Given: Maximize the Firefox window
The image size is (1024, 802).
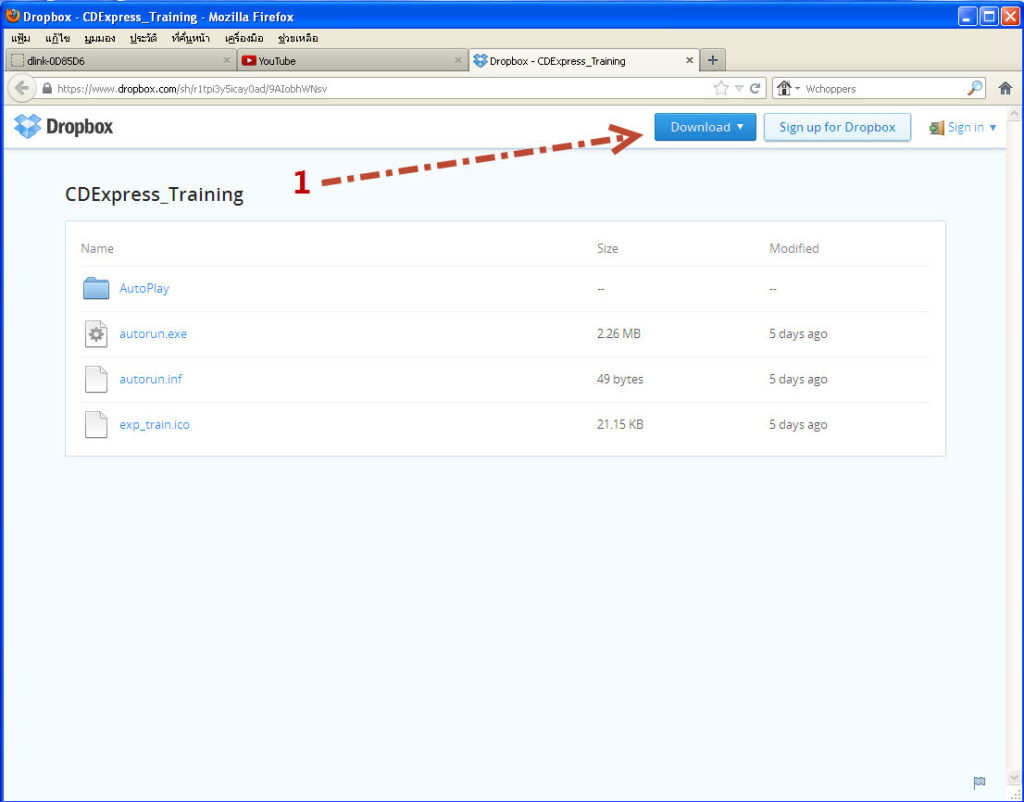Looking at the screenshot, I should [x=989, y=16].
